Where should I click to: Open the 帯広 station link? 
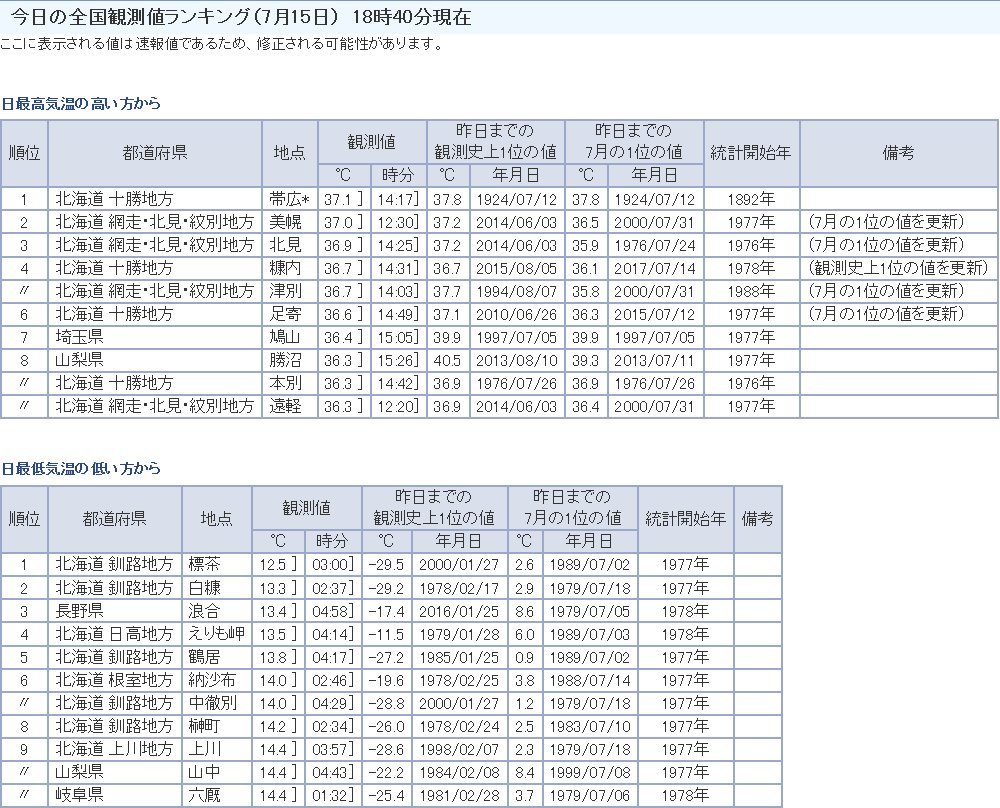point(286,199)
